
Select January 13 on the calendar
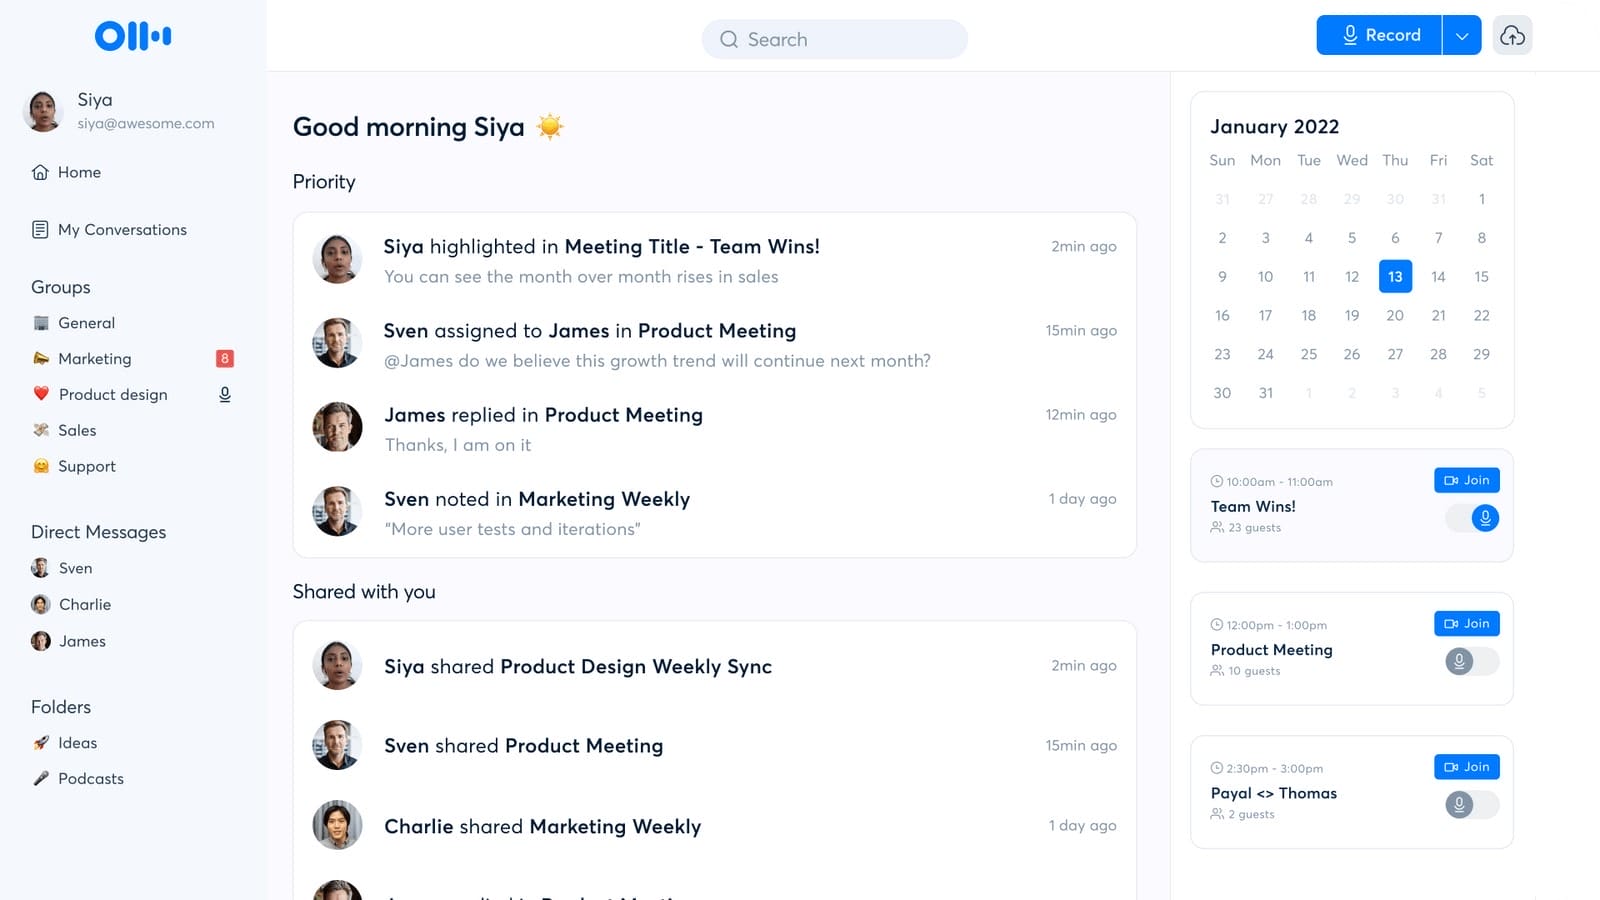(x=1395, y=277)
